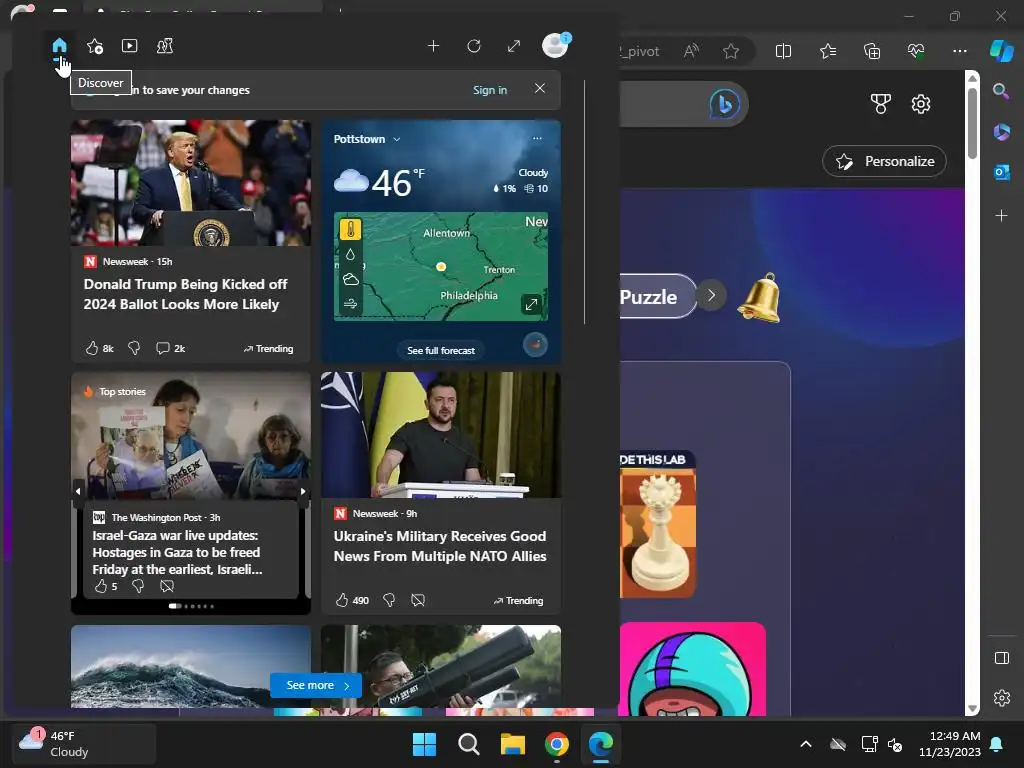Open File Explorer from taskbar

click(513, 744)
